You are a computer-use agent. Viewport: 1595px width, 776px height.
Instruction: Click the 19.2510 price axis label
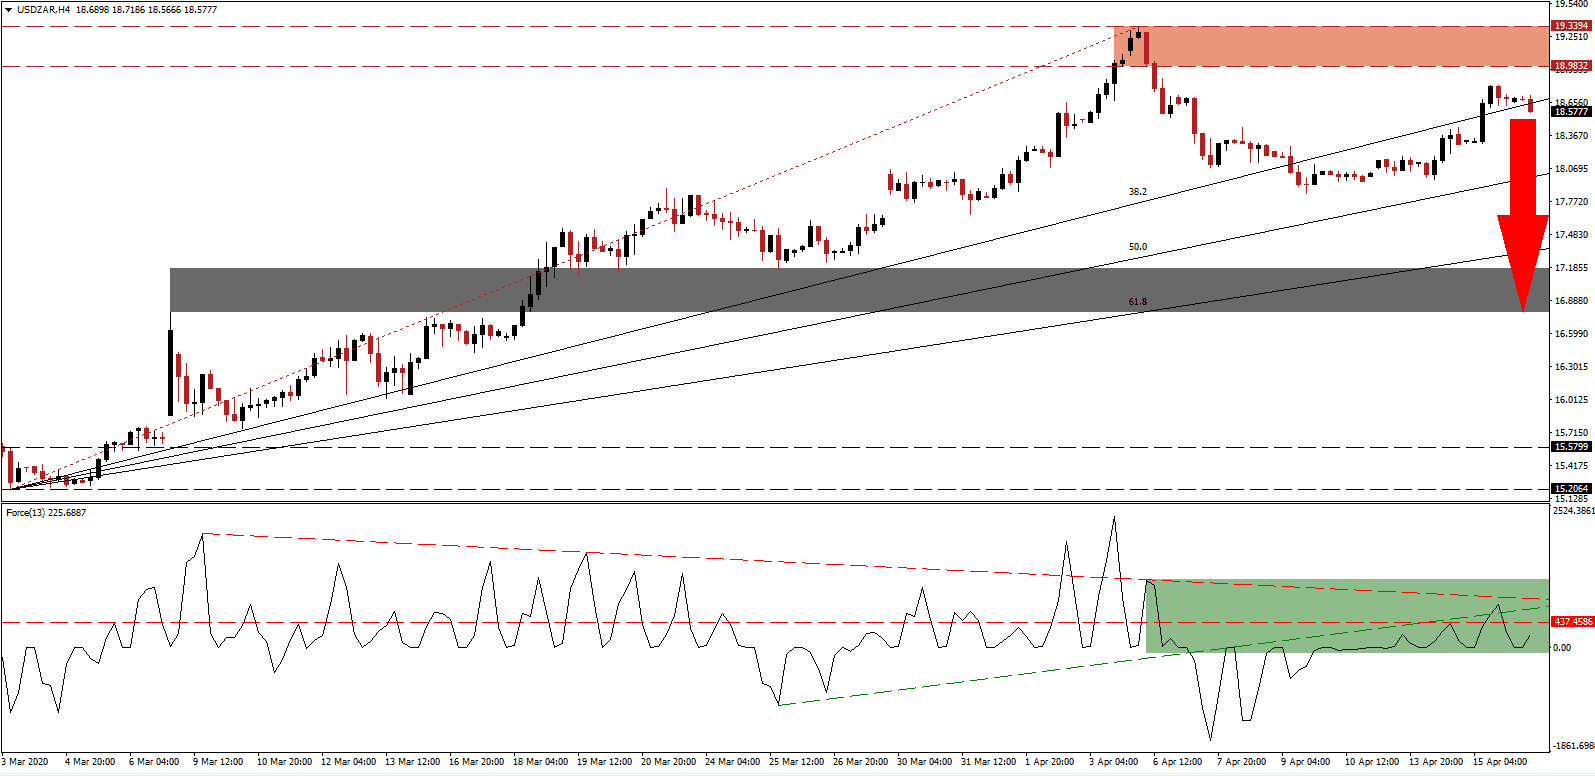pos(1571,37)
